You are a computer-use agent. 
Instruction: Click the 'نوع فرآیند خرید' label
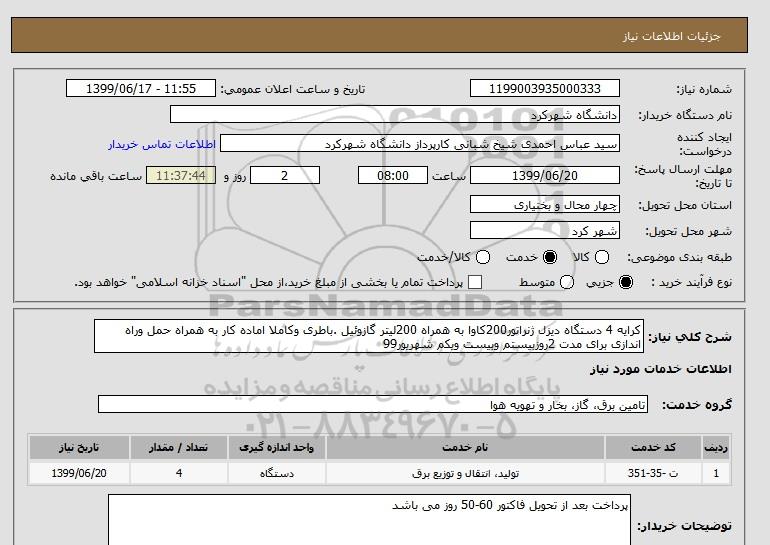pos(691,282)
